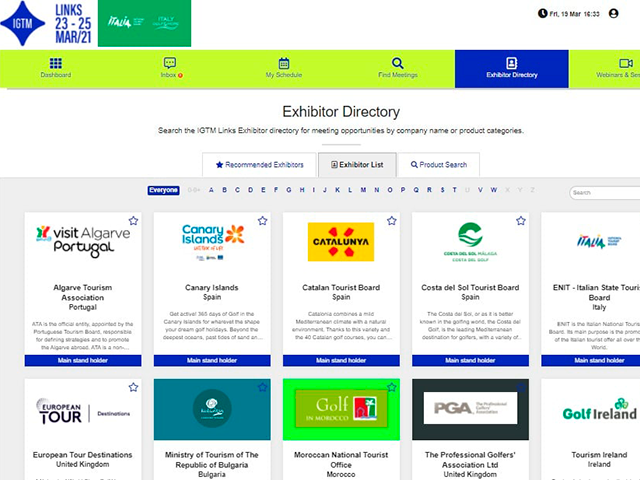Open European Tour Destinations title
Screen dimensions: 640x480
pos(83,455)
